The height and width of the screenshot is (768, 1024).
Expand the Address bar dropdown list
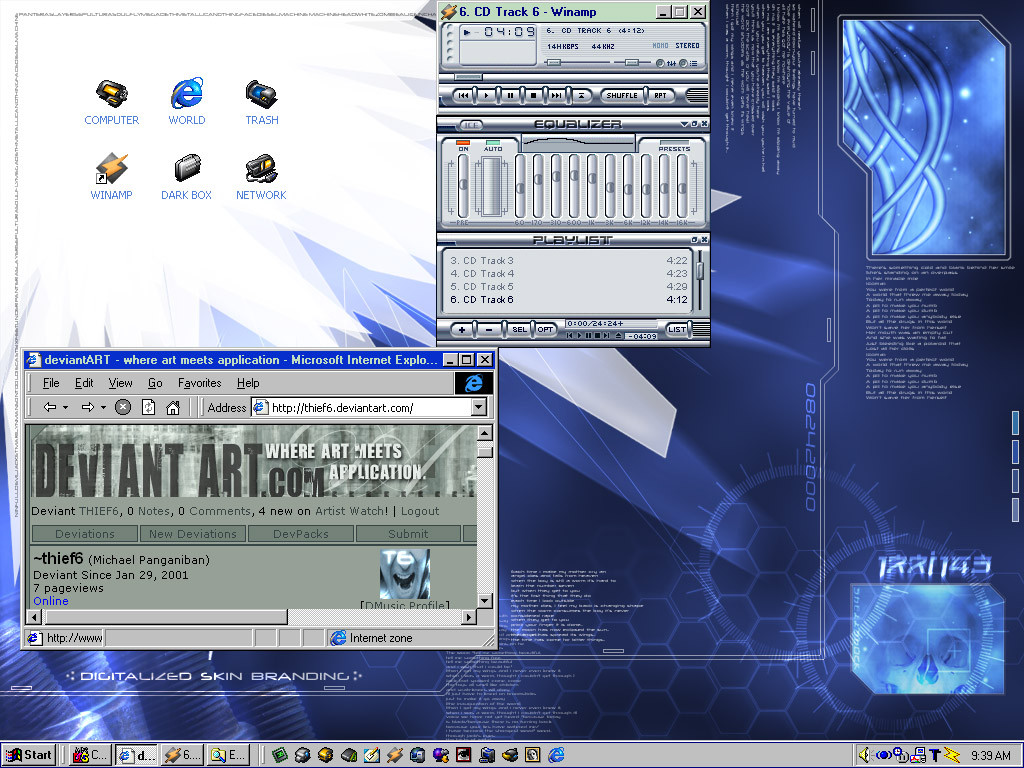click(479, 408)
